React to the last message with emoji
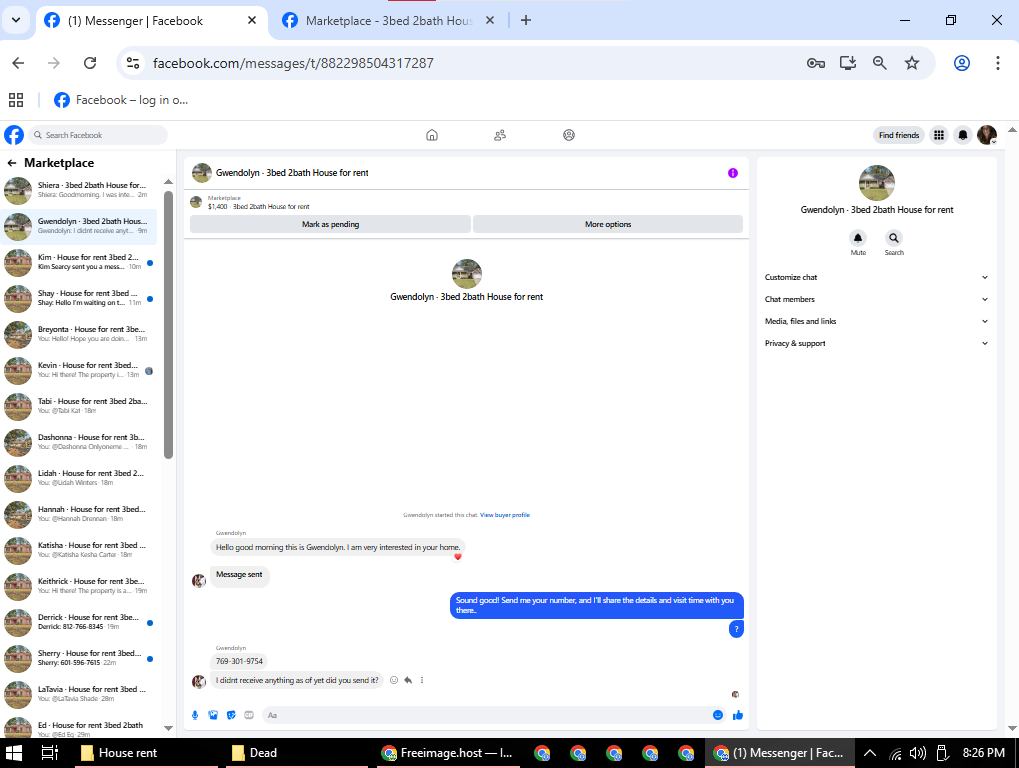This screenshot has width=1019, height=768. (394, 680)
